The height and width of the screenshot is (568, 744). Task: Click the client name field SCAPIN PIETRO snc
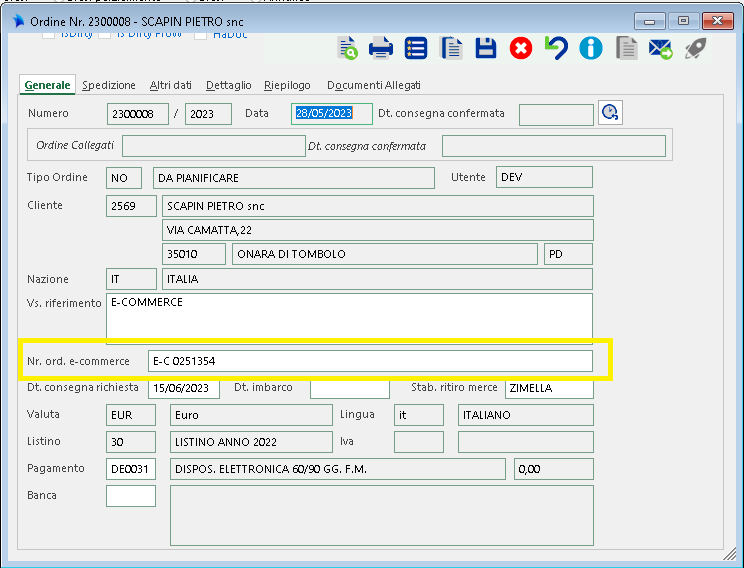[378, 206]
